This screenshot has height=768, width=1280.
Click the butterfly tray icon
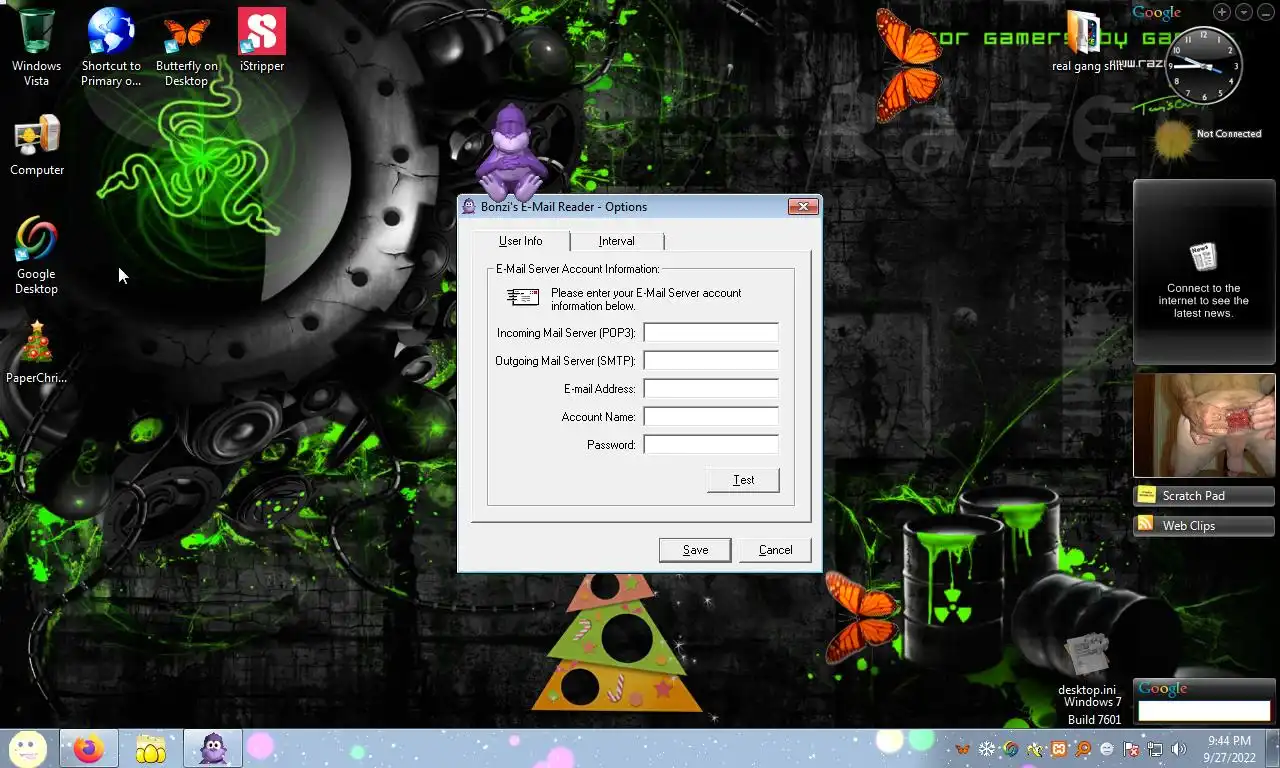963,749
